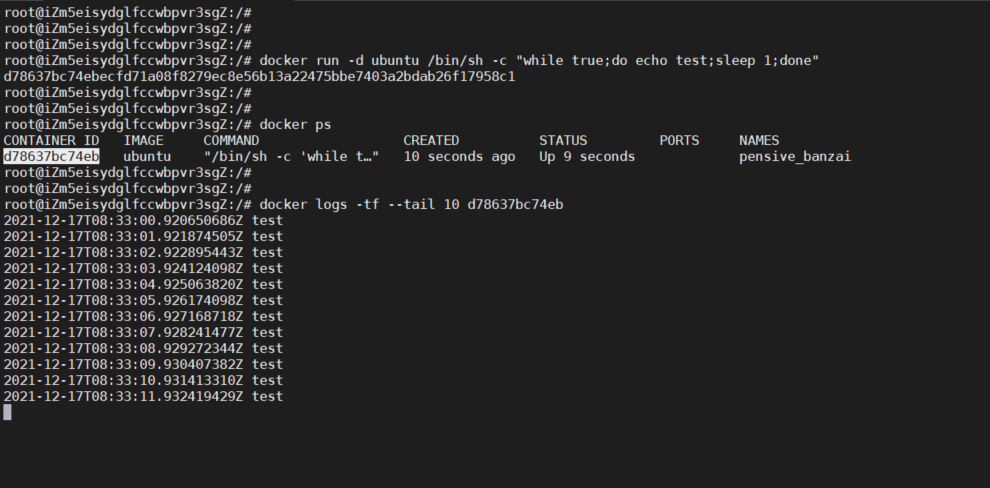This screenshot has width=990, height=488.
Task: Click the full container hash output line
Action: [259, 76]
